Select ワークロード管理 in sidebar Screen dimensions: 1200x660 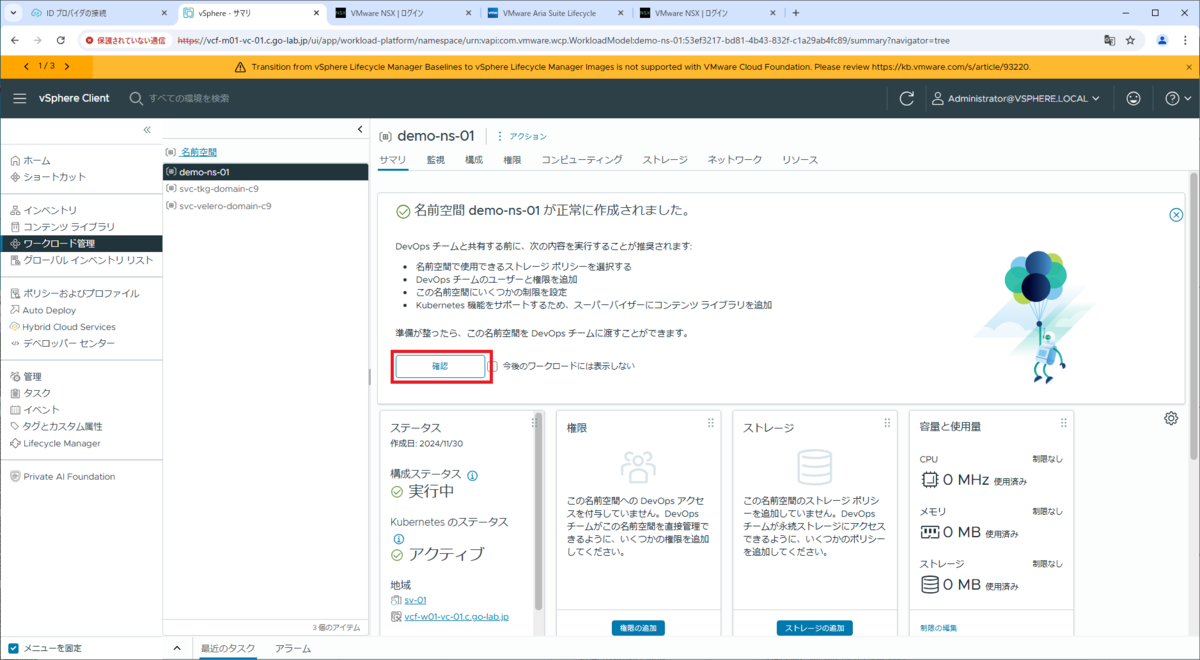81,243
